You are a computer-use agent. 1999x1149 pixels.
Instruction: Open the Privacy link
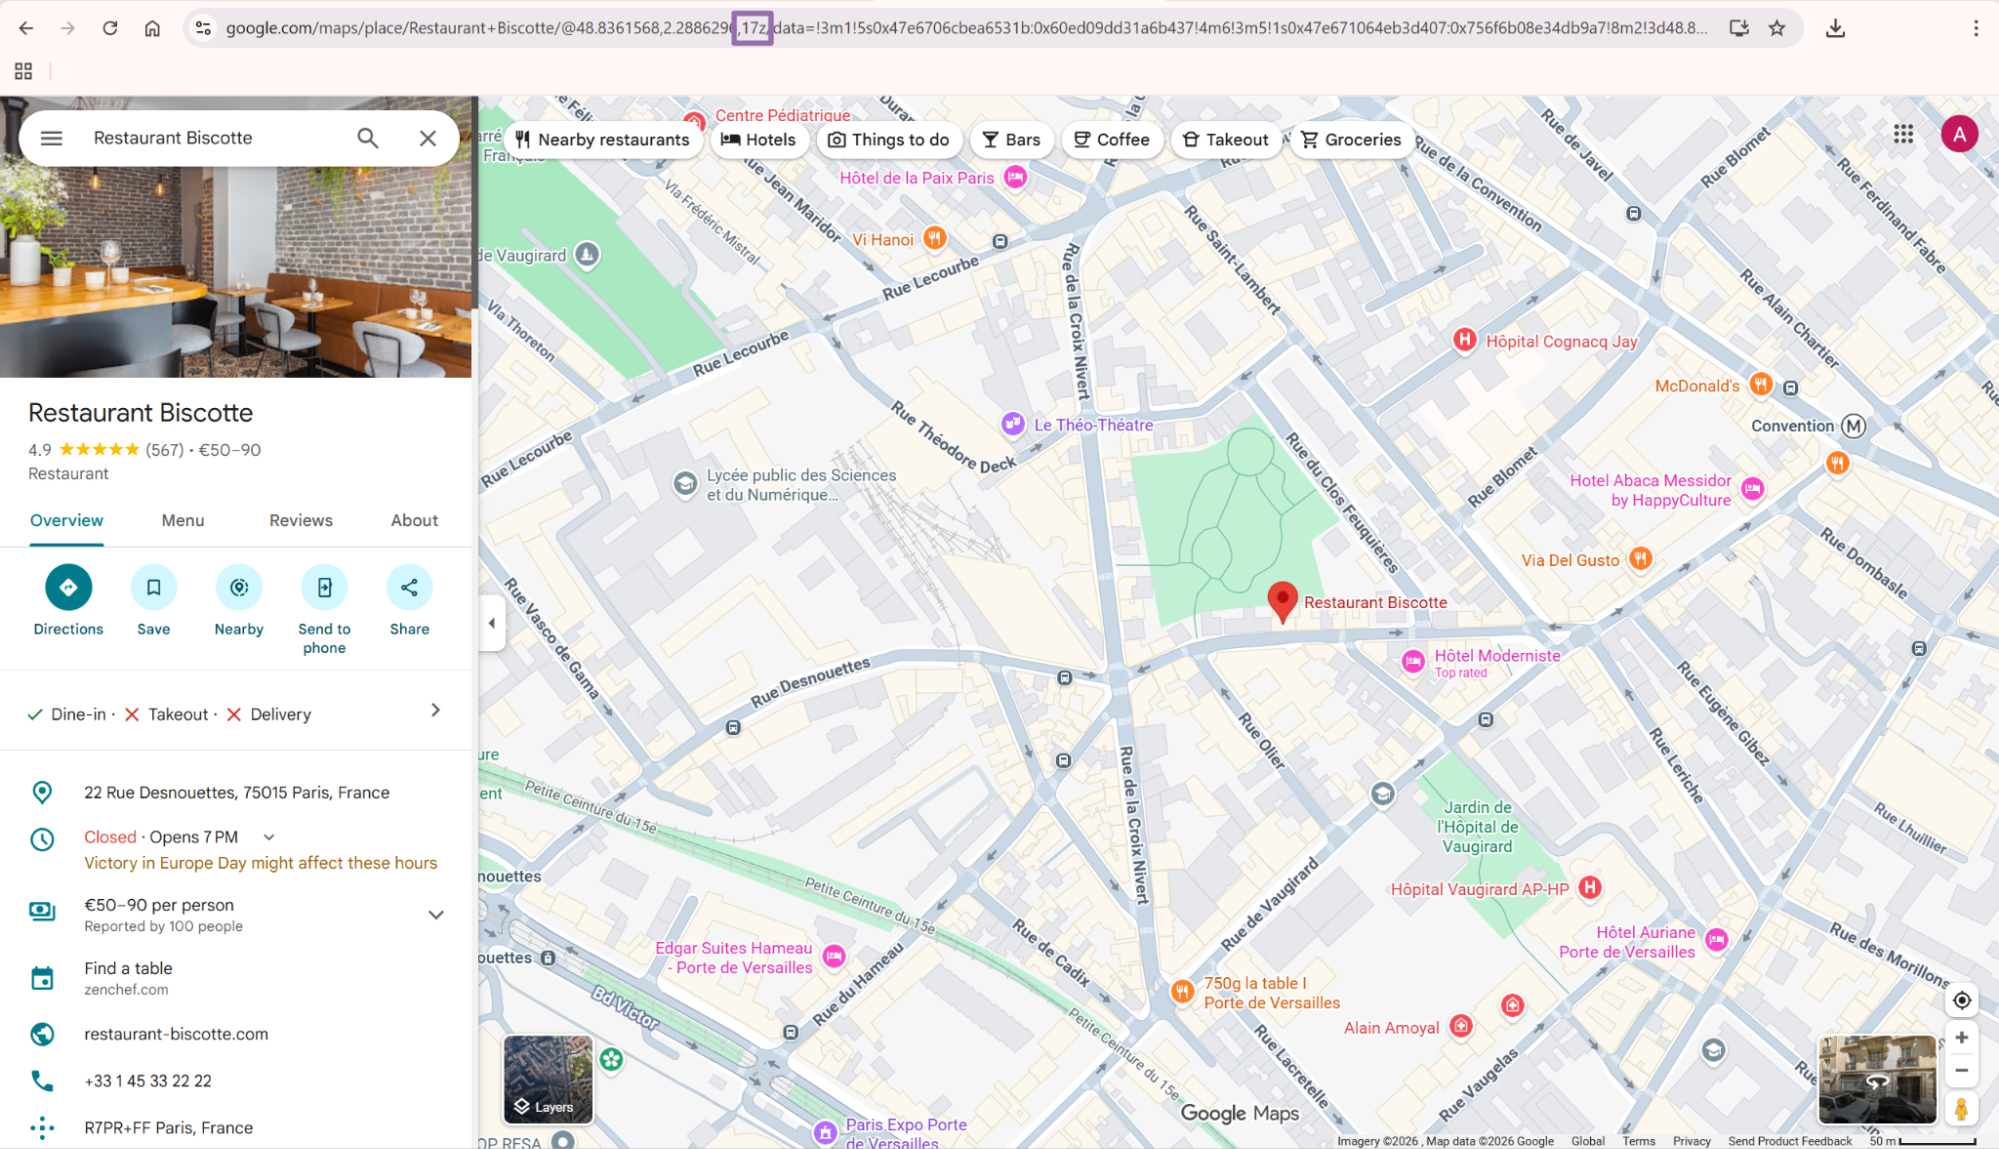pyautogui.click(x=1691, y=1141)
